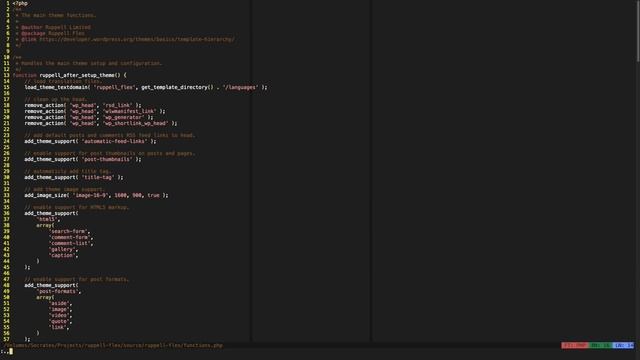Click the add_image_size call

click(x=45, y=196)
